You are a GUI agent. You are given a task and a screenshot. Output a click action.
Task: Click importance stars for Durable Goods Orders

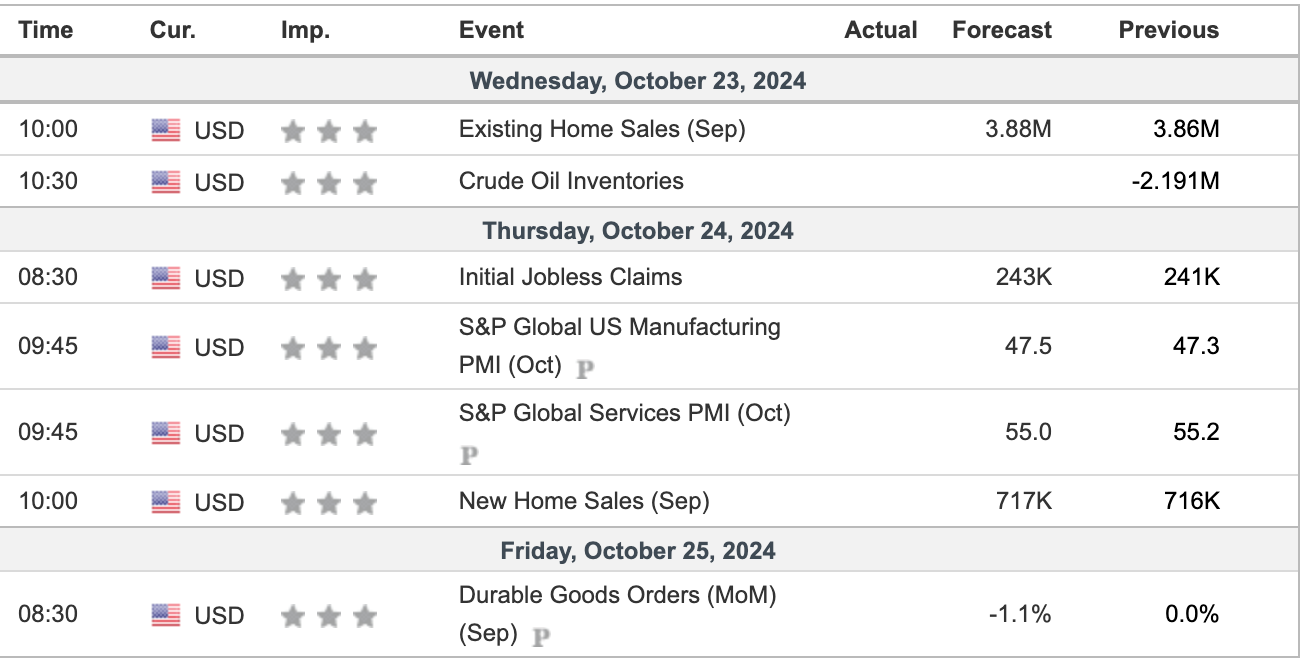(328, 616)
